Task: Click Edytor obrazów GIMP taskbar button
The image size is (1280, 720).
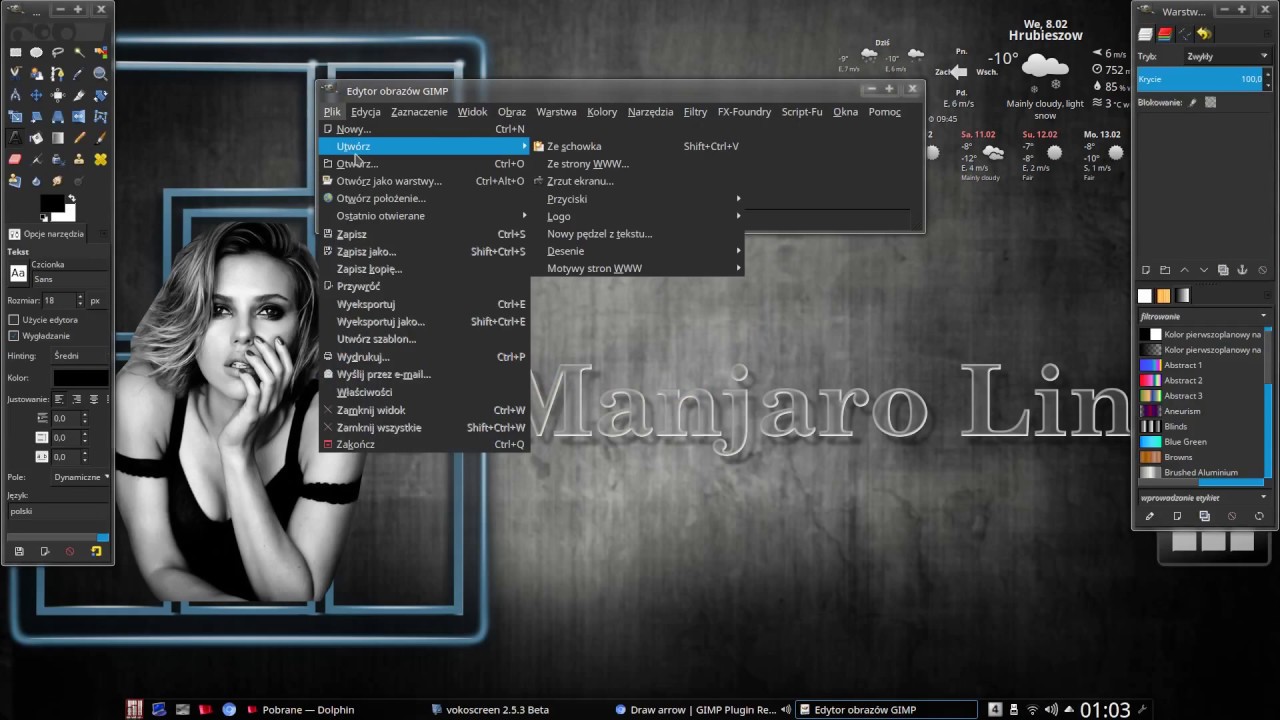Action: pos(885,710)
